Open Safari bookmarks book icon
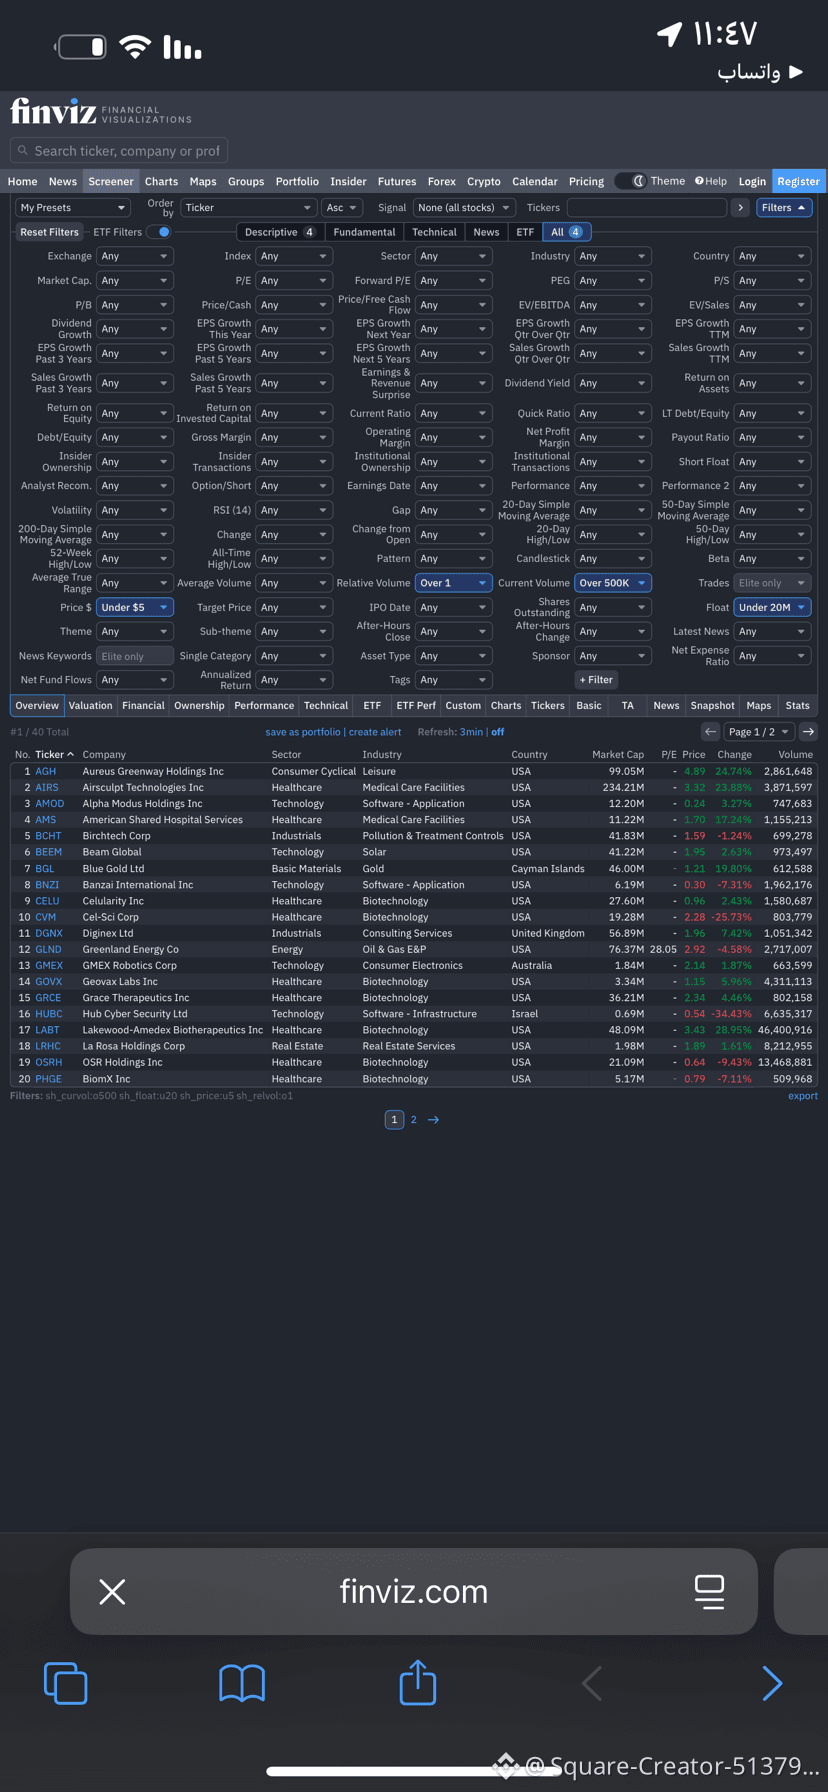 [x=242, y=1683]
